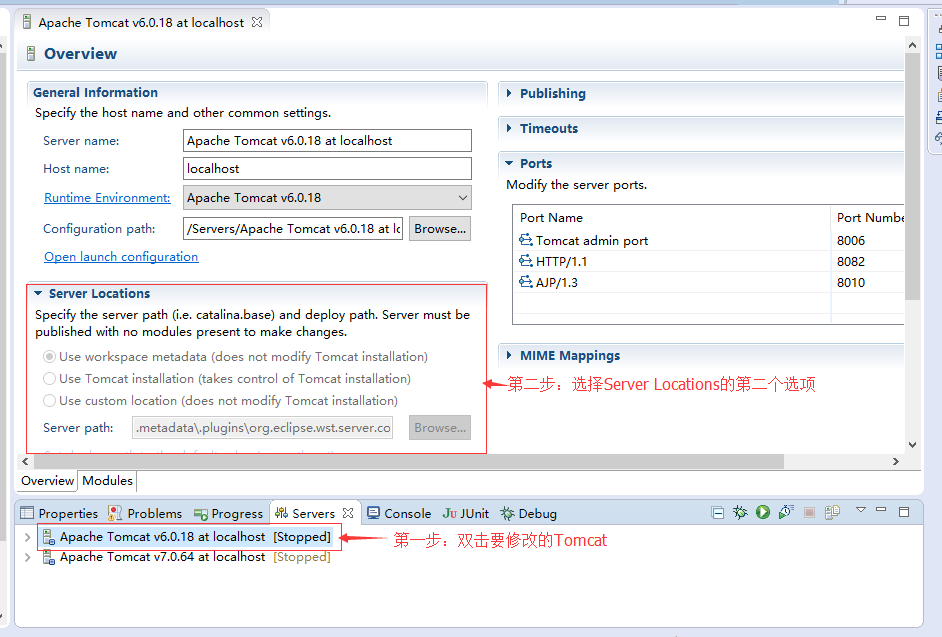Image resolution: width=942 pixels, height=637 pixels.
Task: Switch to the Overview tab
Action: pyautogui.click(x=47, y=481)
